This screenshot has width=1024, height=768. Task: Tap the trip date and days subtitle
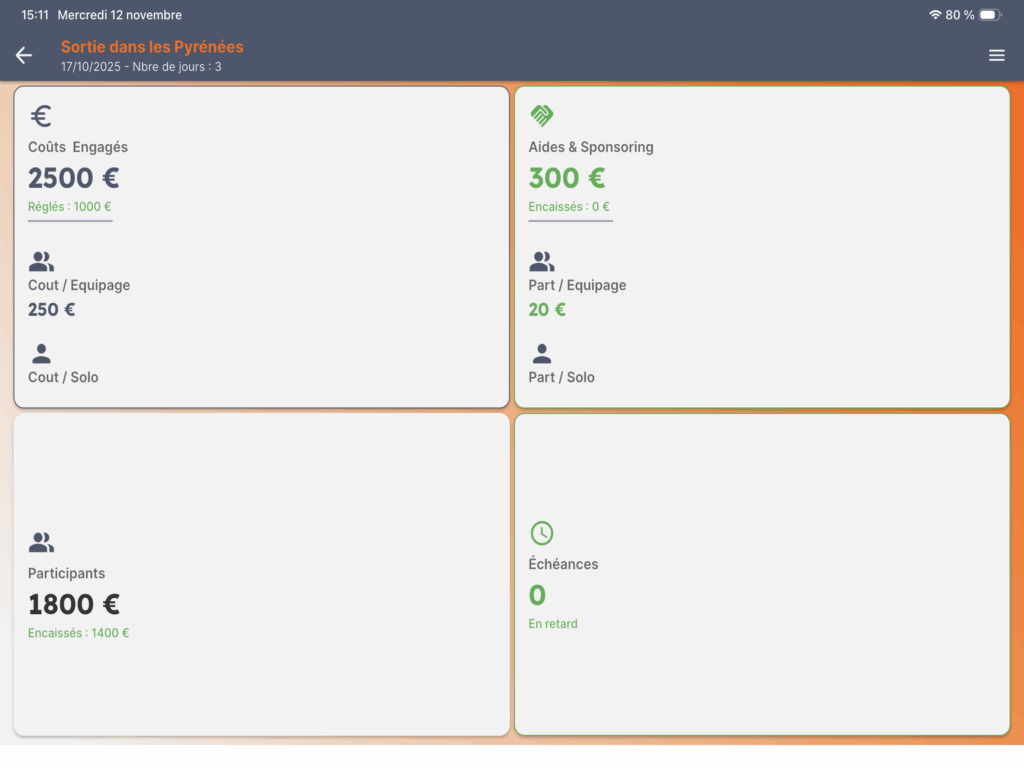[x=141, y=67]
